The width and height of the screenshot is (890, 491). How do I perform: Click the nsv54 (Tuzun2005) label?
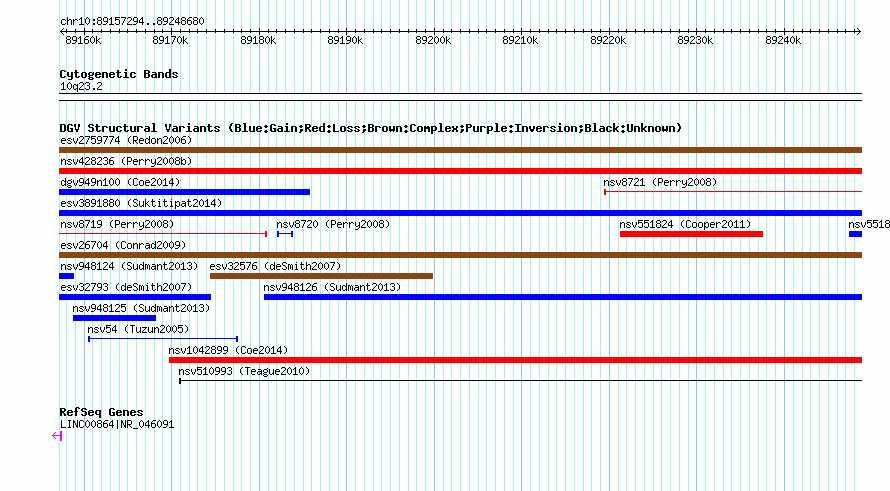[138, 329]
